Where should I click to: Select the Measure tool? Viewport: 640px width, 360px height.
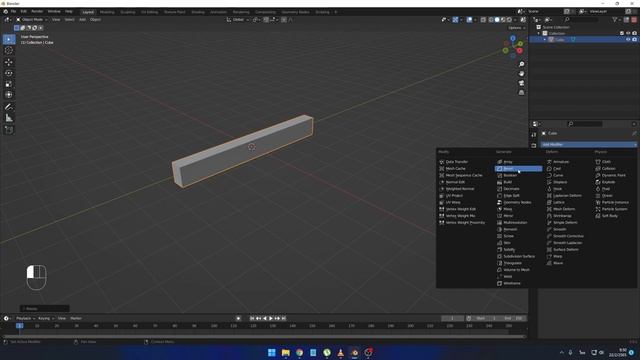pos(9,118)
